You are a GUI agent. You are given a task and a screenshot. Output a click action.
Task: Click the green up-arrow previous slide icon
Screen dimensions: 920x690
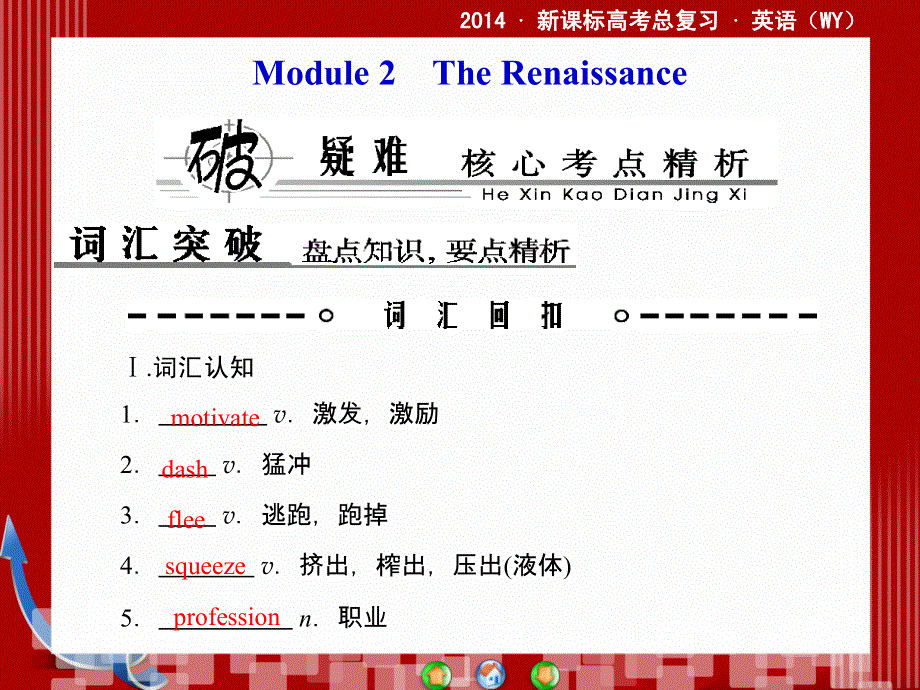click(437, 673)
